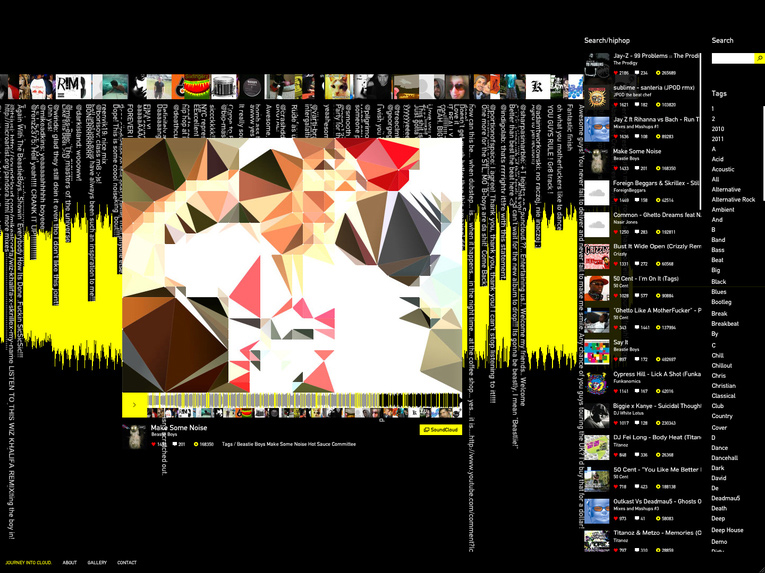The height and width of the screenshot is (573, 765).
Task: Click play count icon for sublime santeria
Action: pos(657,104)
